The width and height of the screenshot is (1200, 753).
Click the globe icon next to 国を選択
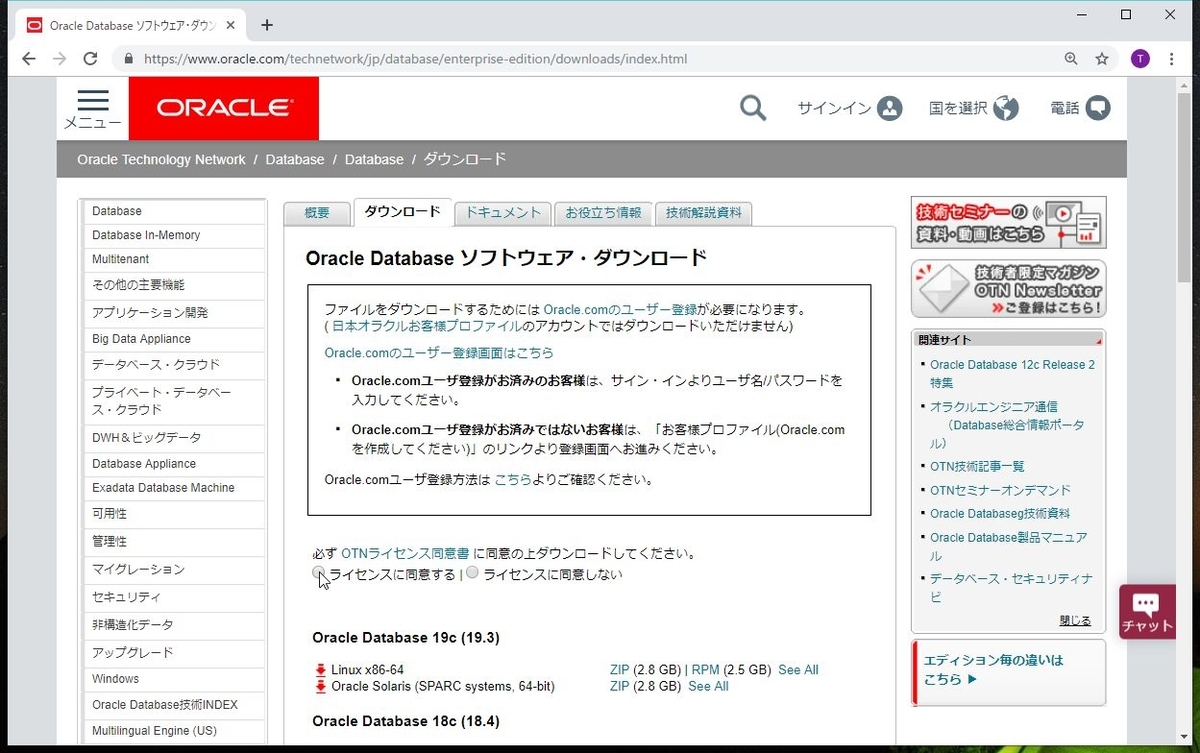pos(1007,108)
